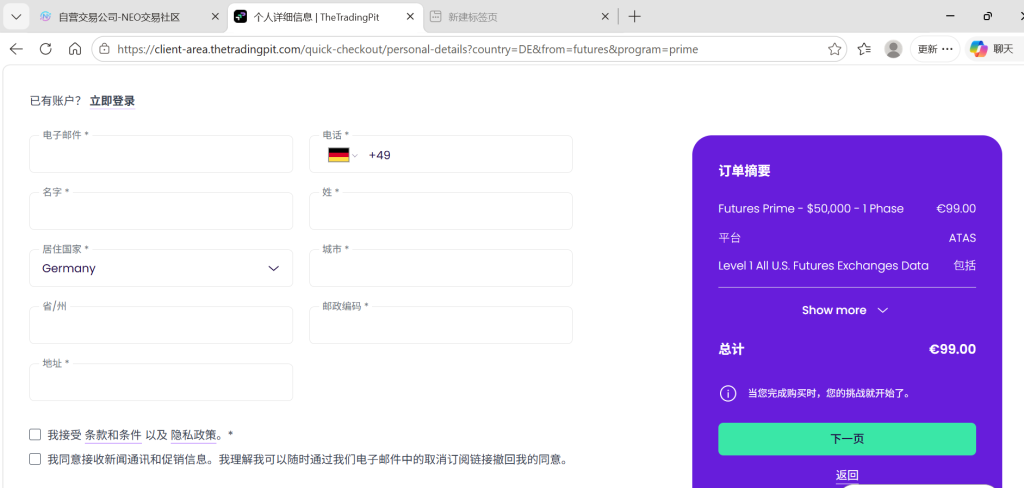The width and height of the screenshot is (1024, 488).
Task: Open the favorites list icon
Action: [x=864, y=49]
